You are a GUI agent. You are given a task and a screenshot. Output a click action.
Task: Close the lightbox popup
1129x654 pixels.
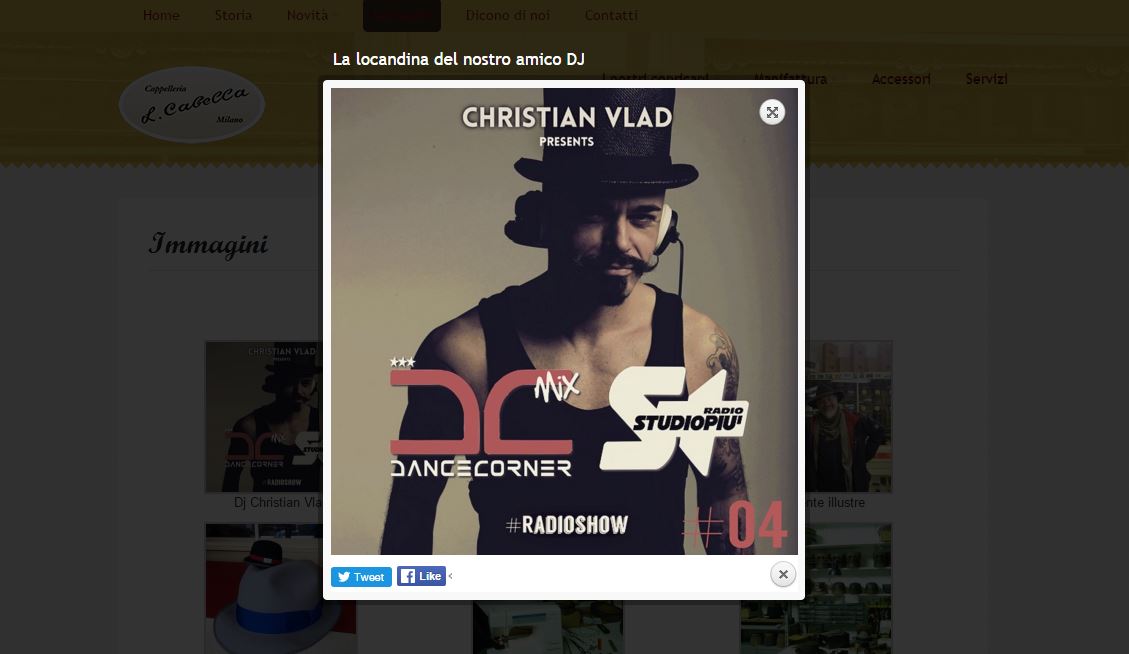(x=783, y=575)
